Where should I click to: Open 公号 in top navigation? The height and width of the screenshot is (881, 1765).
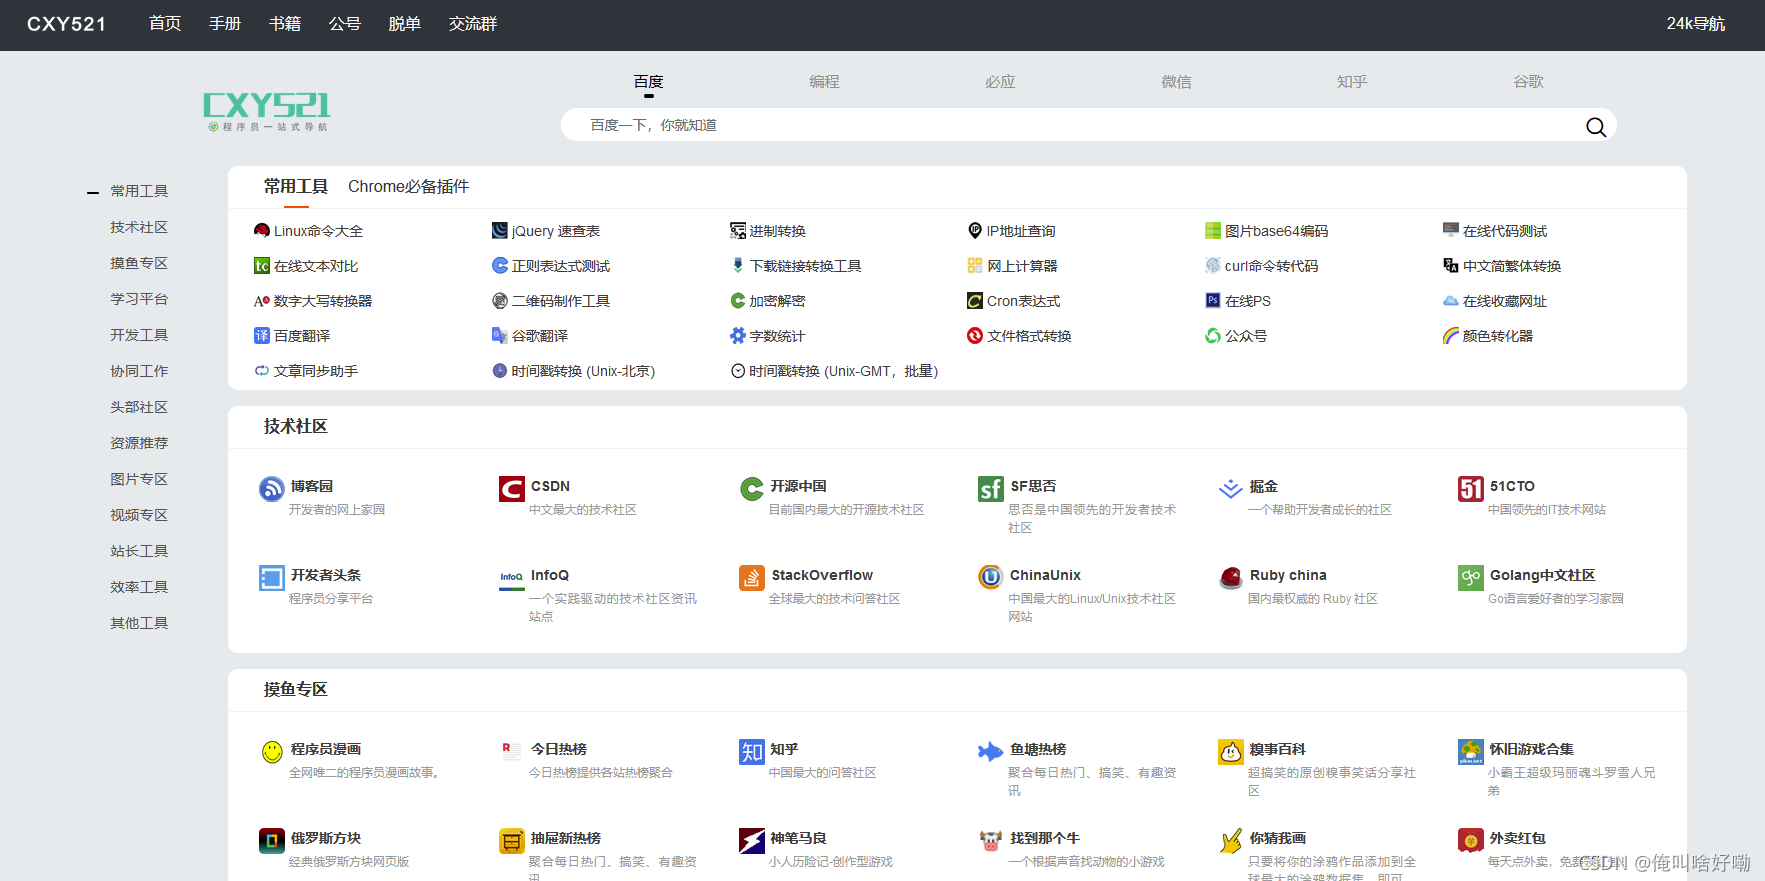[345, 24]
